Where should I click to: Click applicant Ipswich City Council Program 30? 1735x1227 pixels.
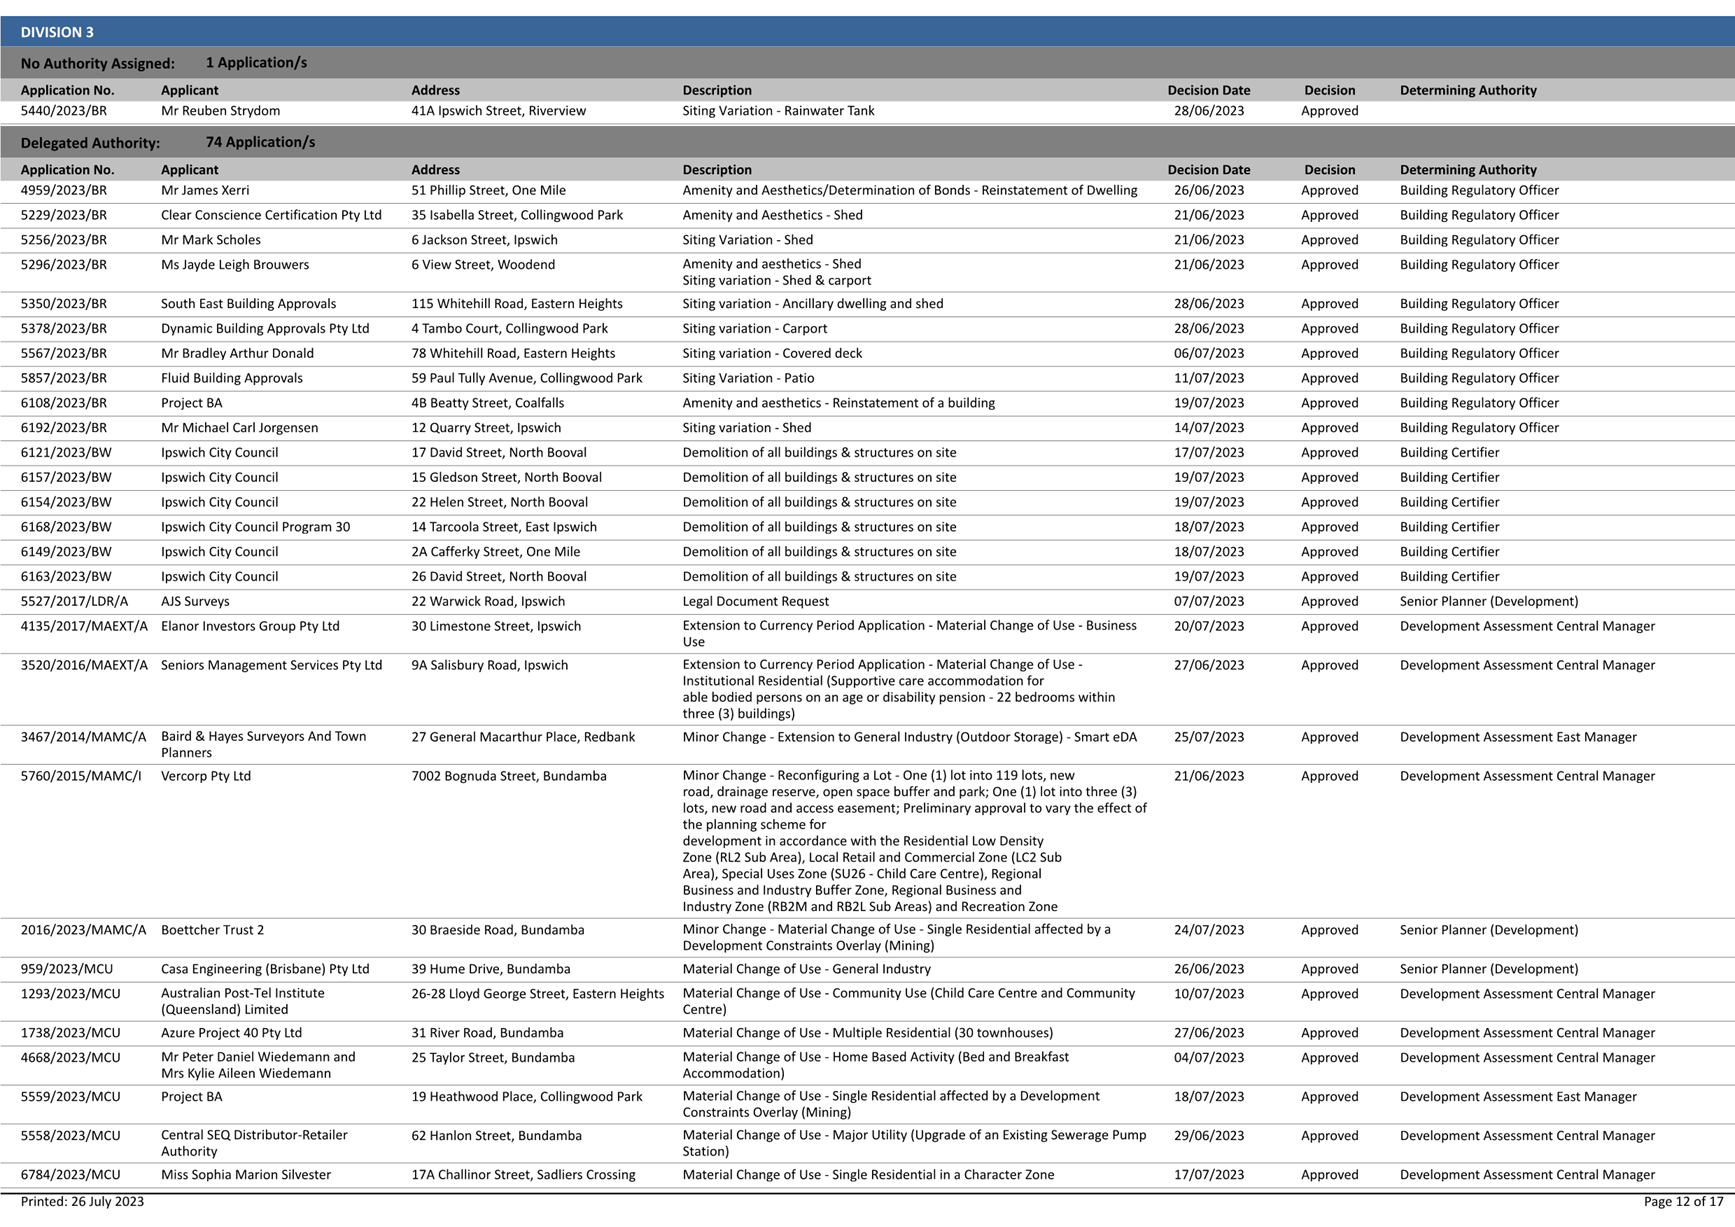click(255, 527)
